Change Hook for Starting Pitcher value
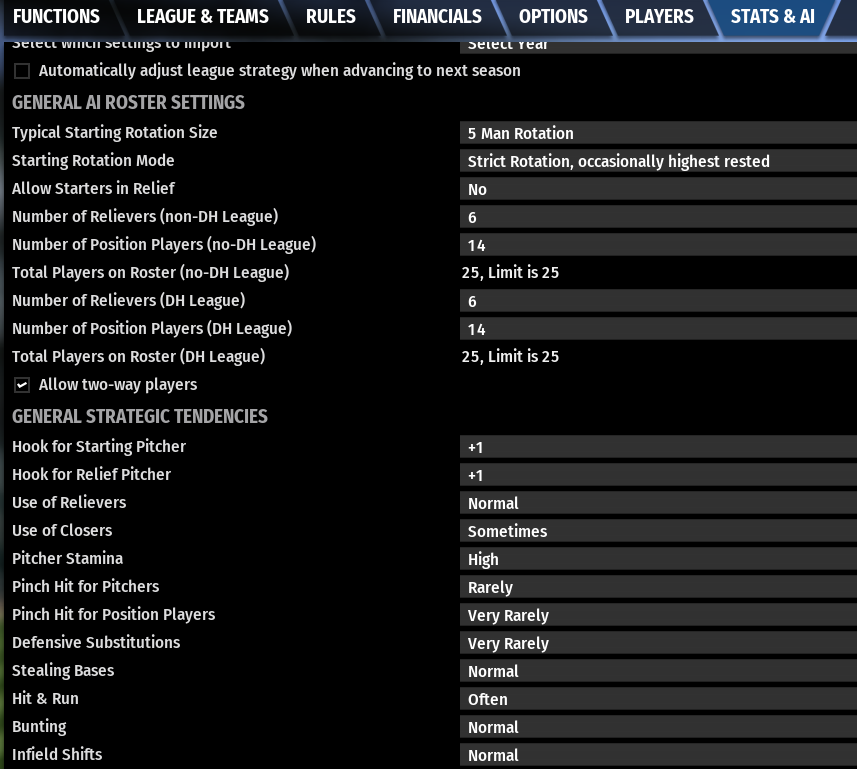 coord(658,447)
